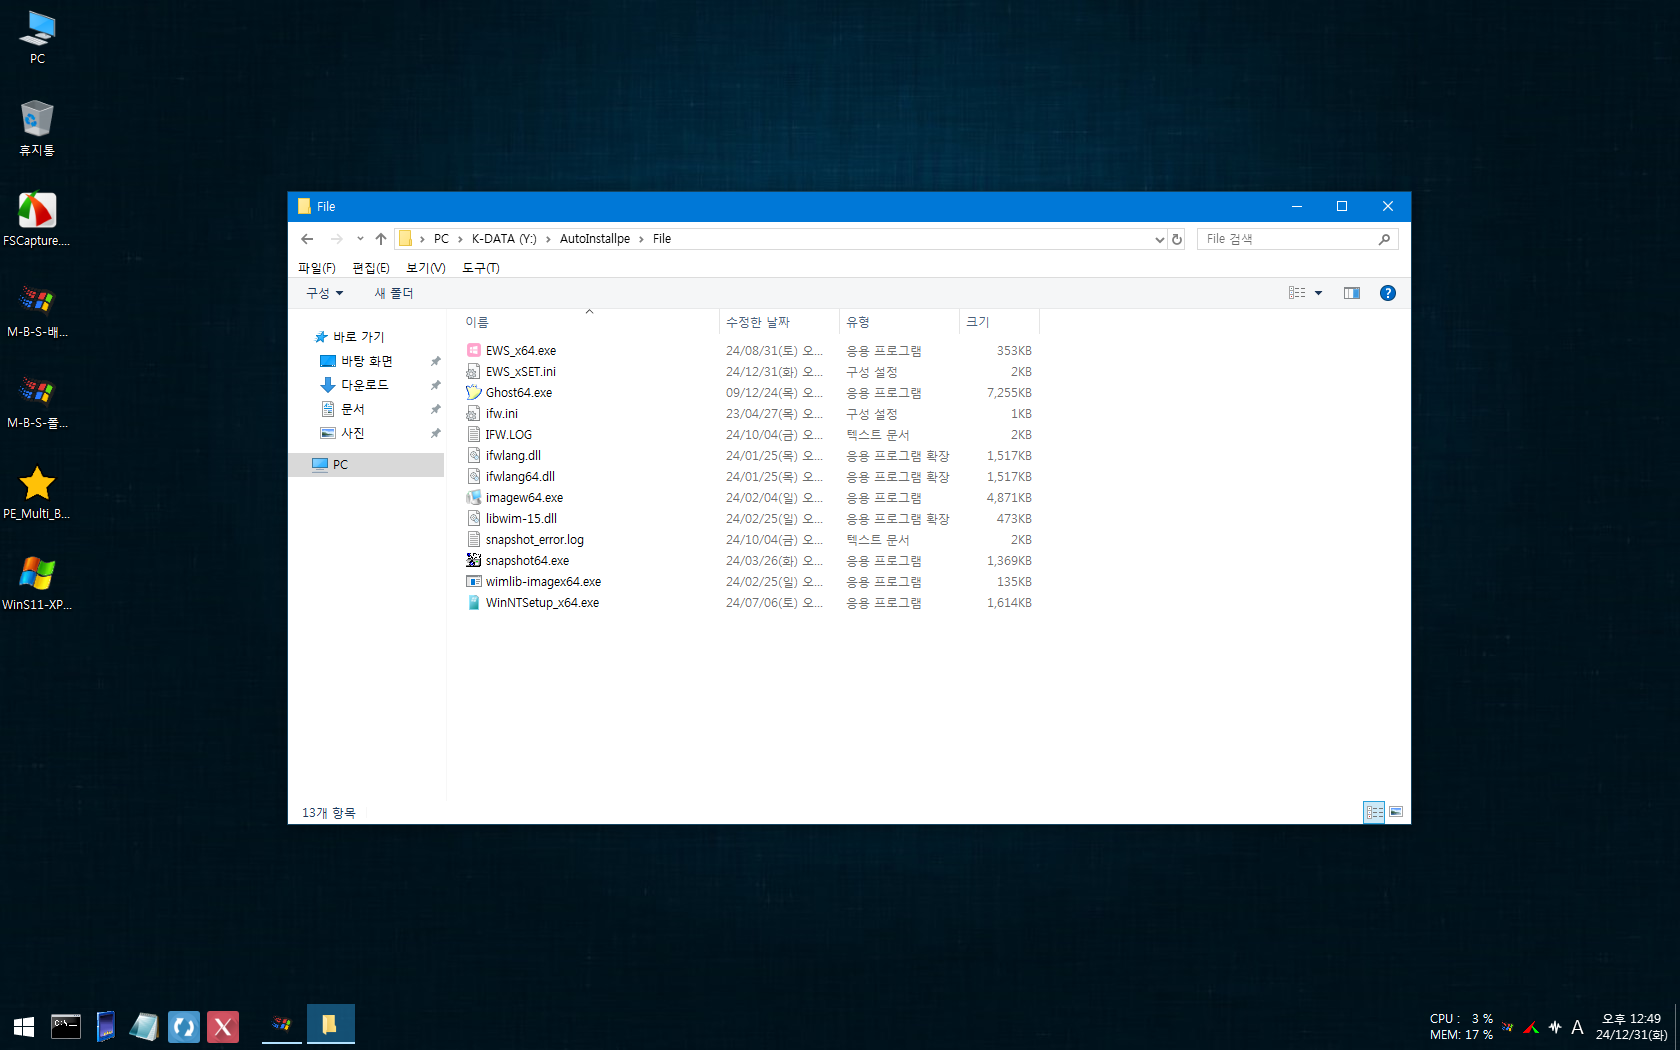
Task: Open the view options dropdown arrow
Action: point(1318,293)
